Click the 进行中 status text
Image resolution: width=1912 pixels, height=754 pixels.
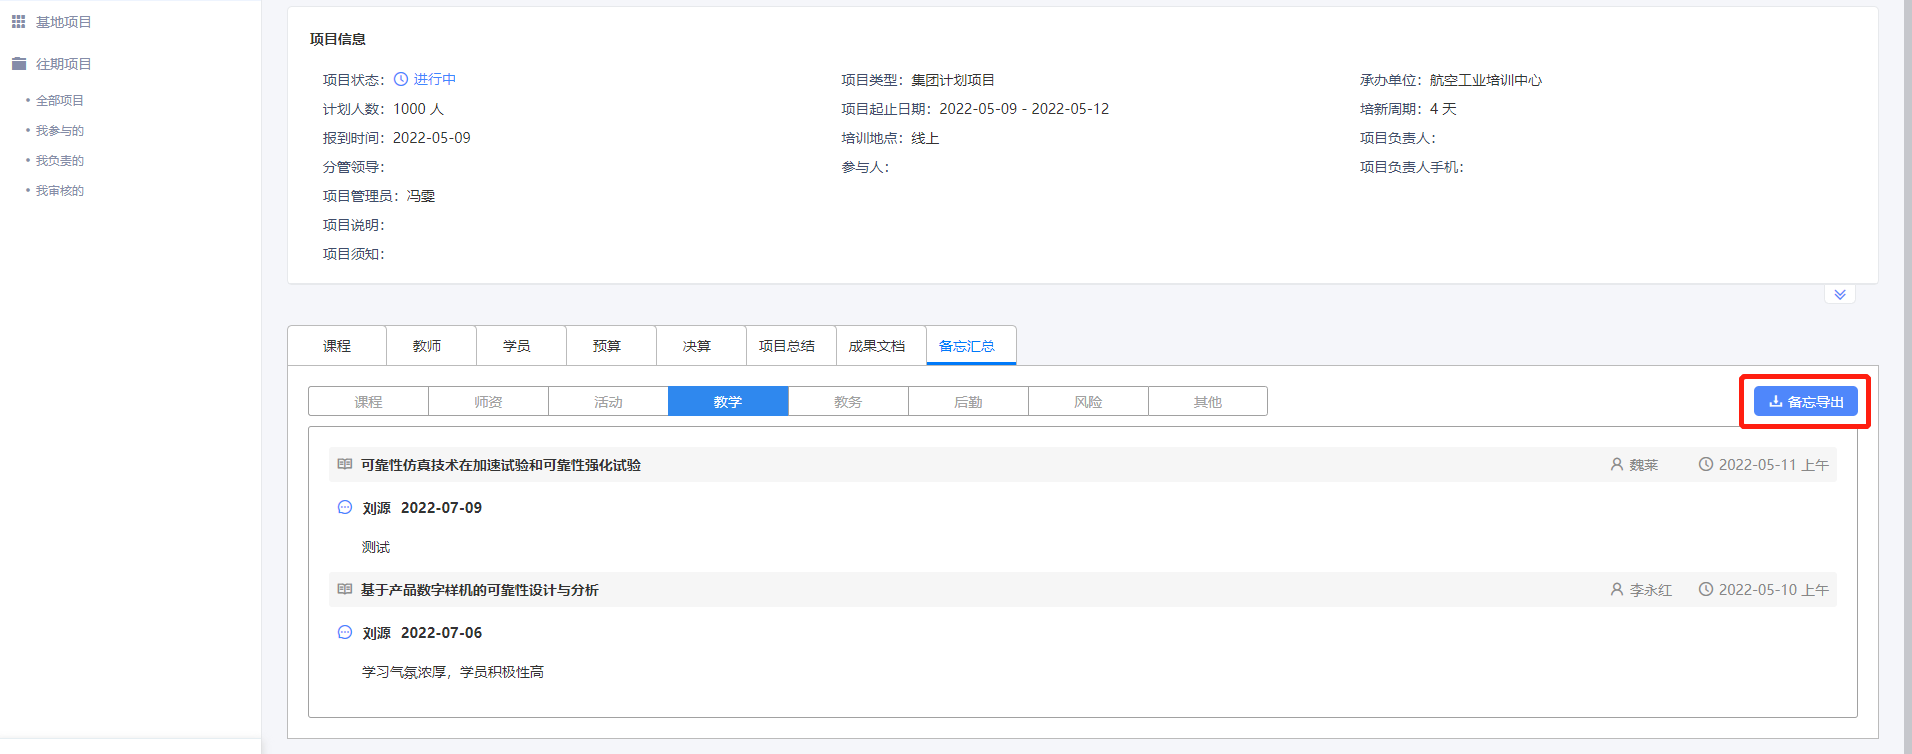[x=435, y=79]
